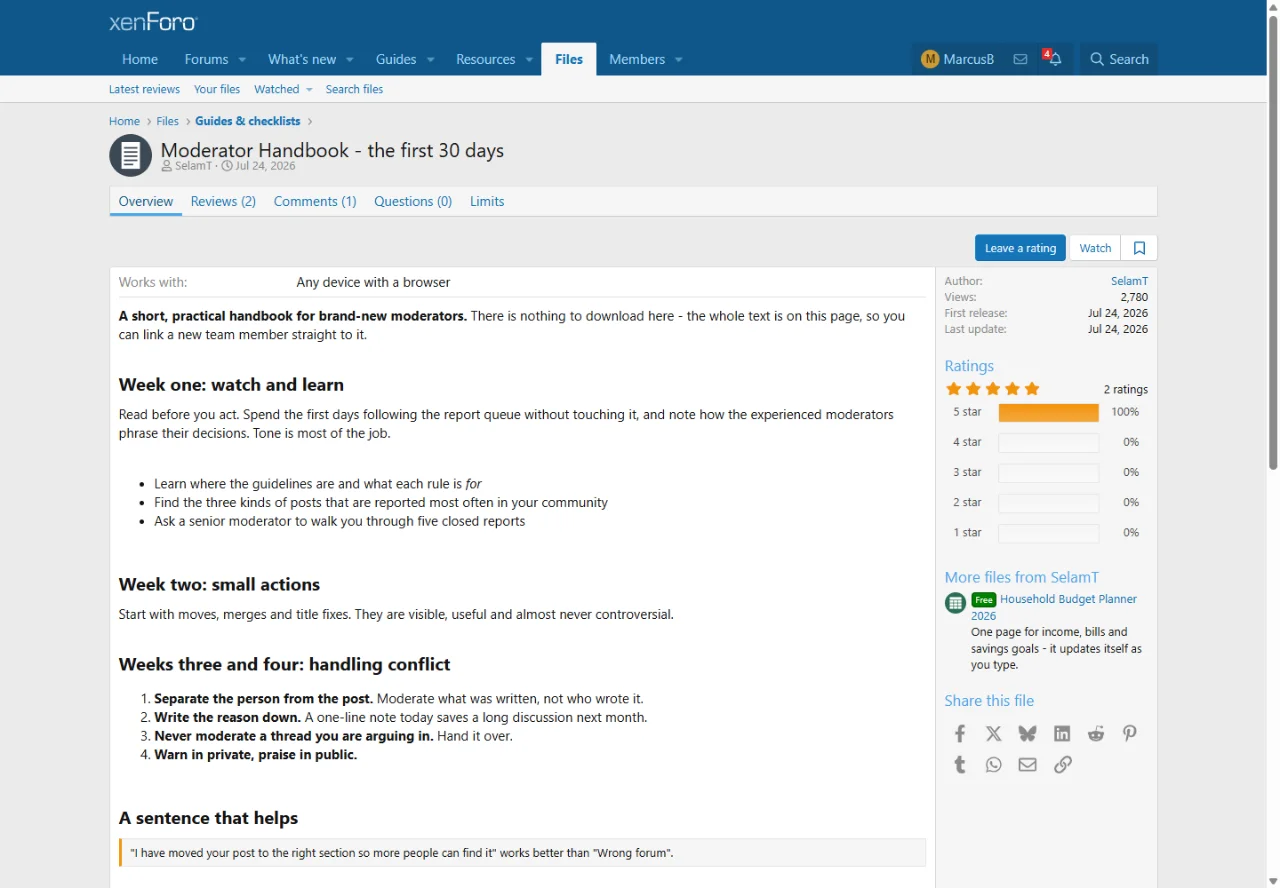
Task: Share this file on Tumblr
Action: pyautogui.click(x=960, y=765)
